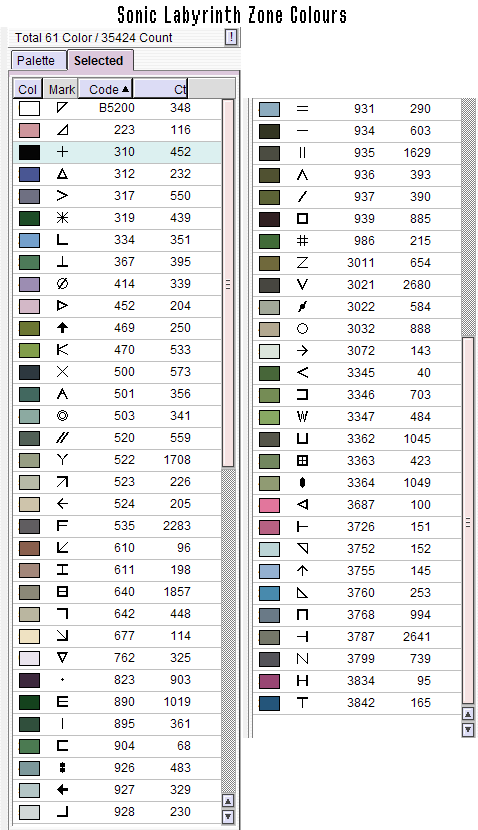Select dark green swatch for code 890

[30, 702]
